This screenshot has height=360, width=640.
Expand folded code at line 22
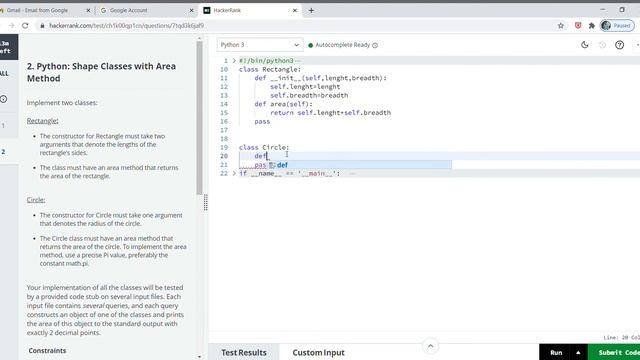click(x=234, y=173)
